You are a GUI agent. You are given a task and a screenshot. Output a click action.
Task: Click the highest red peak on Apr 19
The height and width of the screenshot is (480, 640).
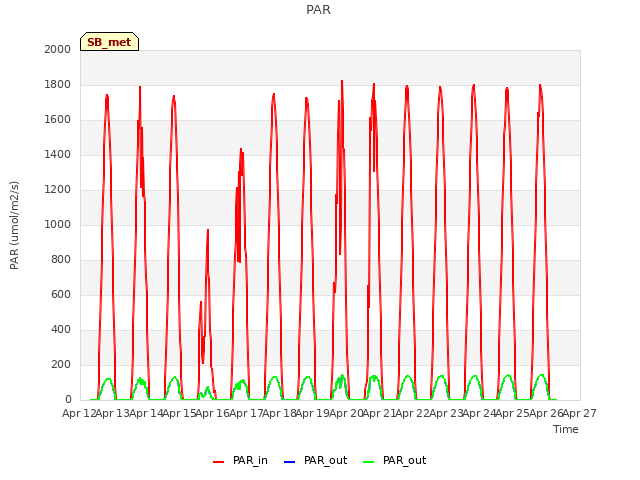(x=342, y=81)
